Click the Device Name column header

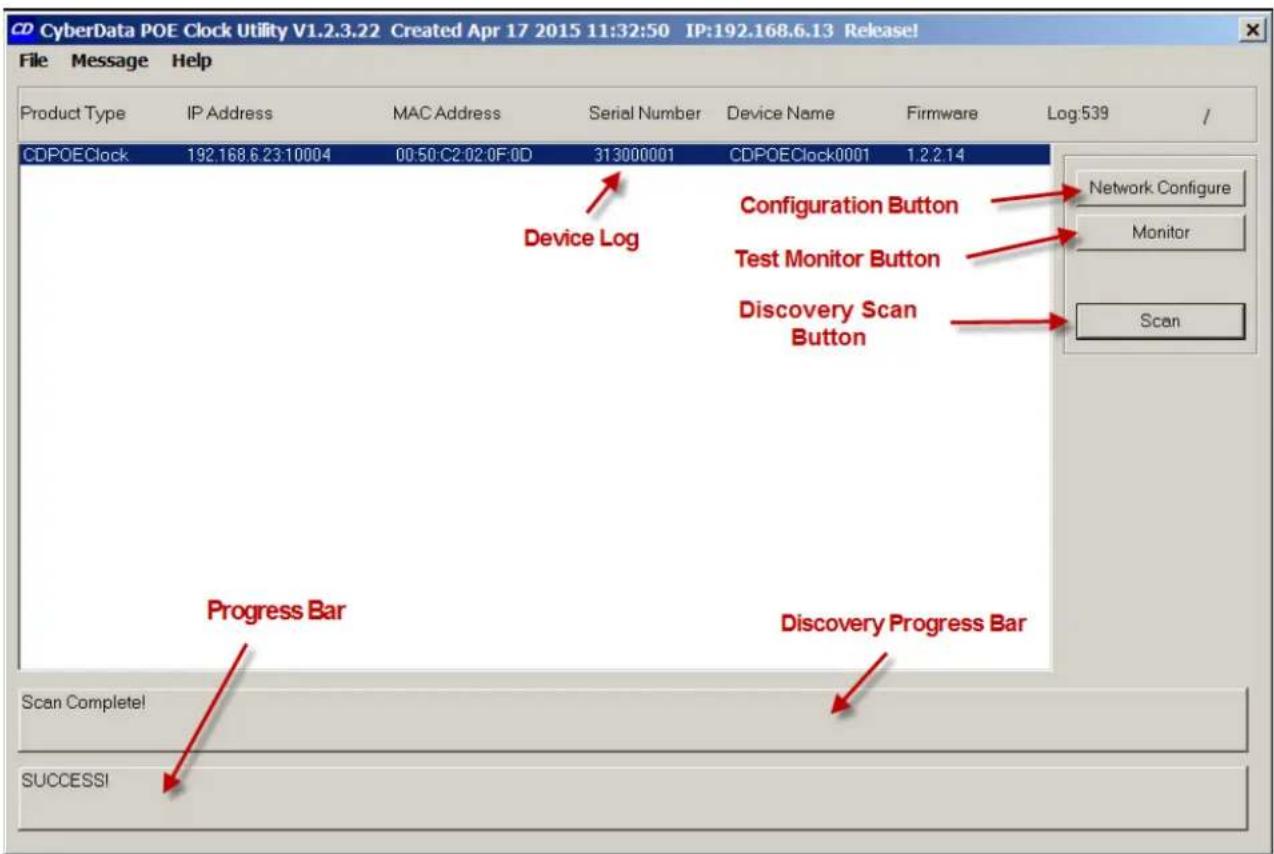pyautogui.click(x=781, y=113)
